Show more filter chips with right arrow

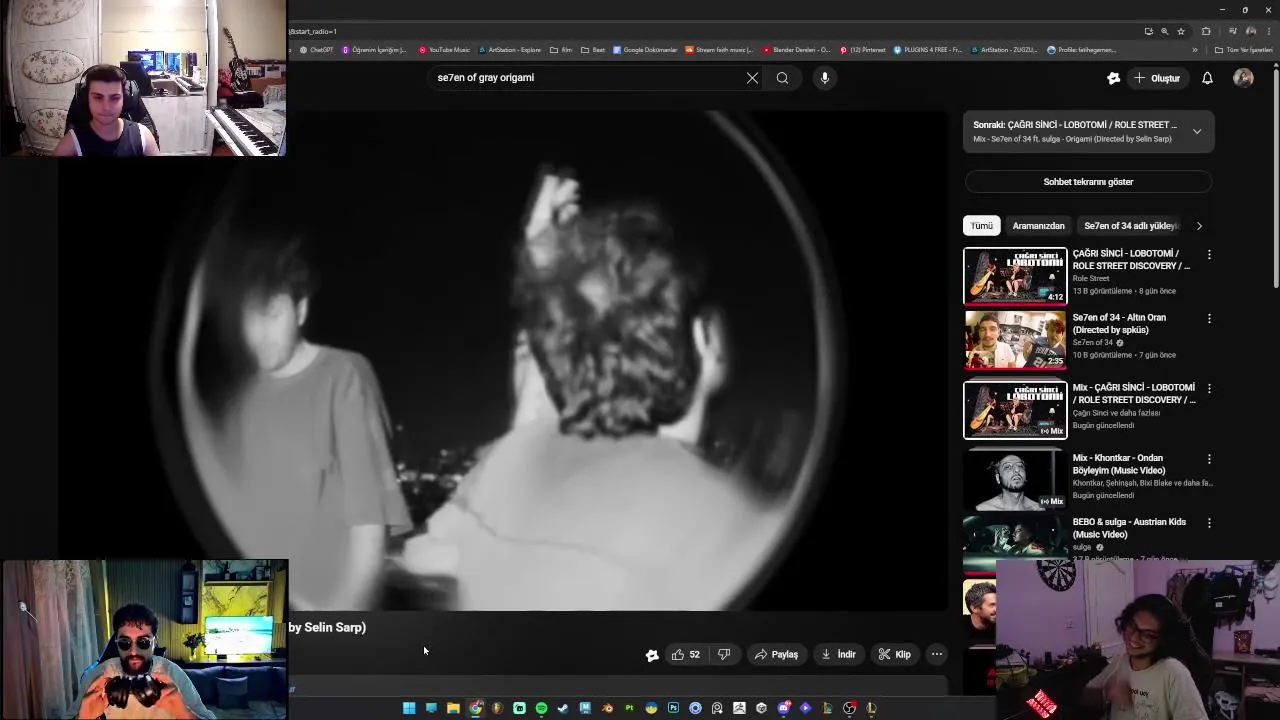point(1199,226)
